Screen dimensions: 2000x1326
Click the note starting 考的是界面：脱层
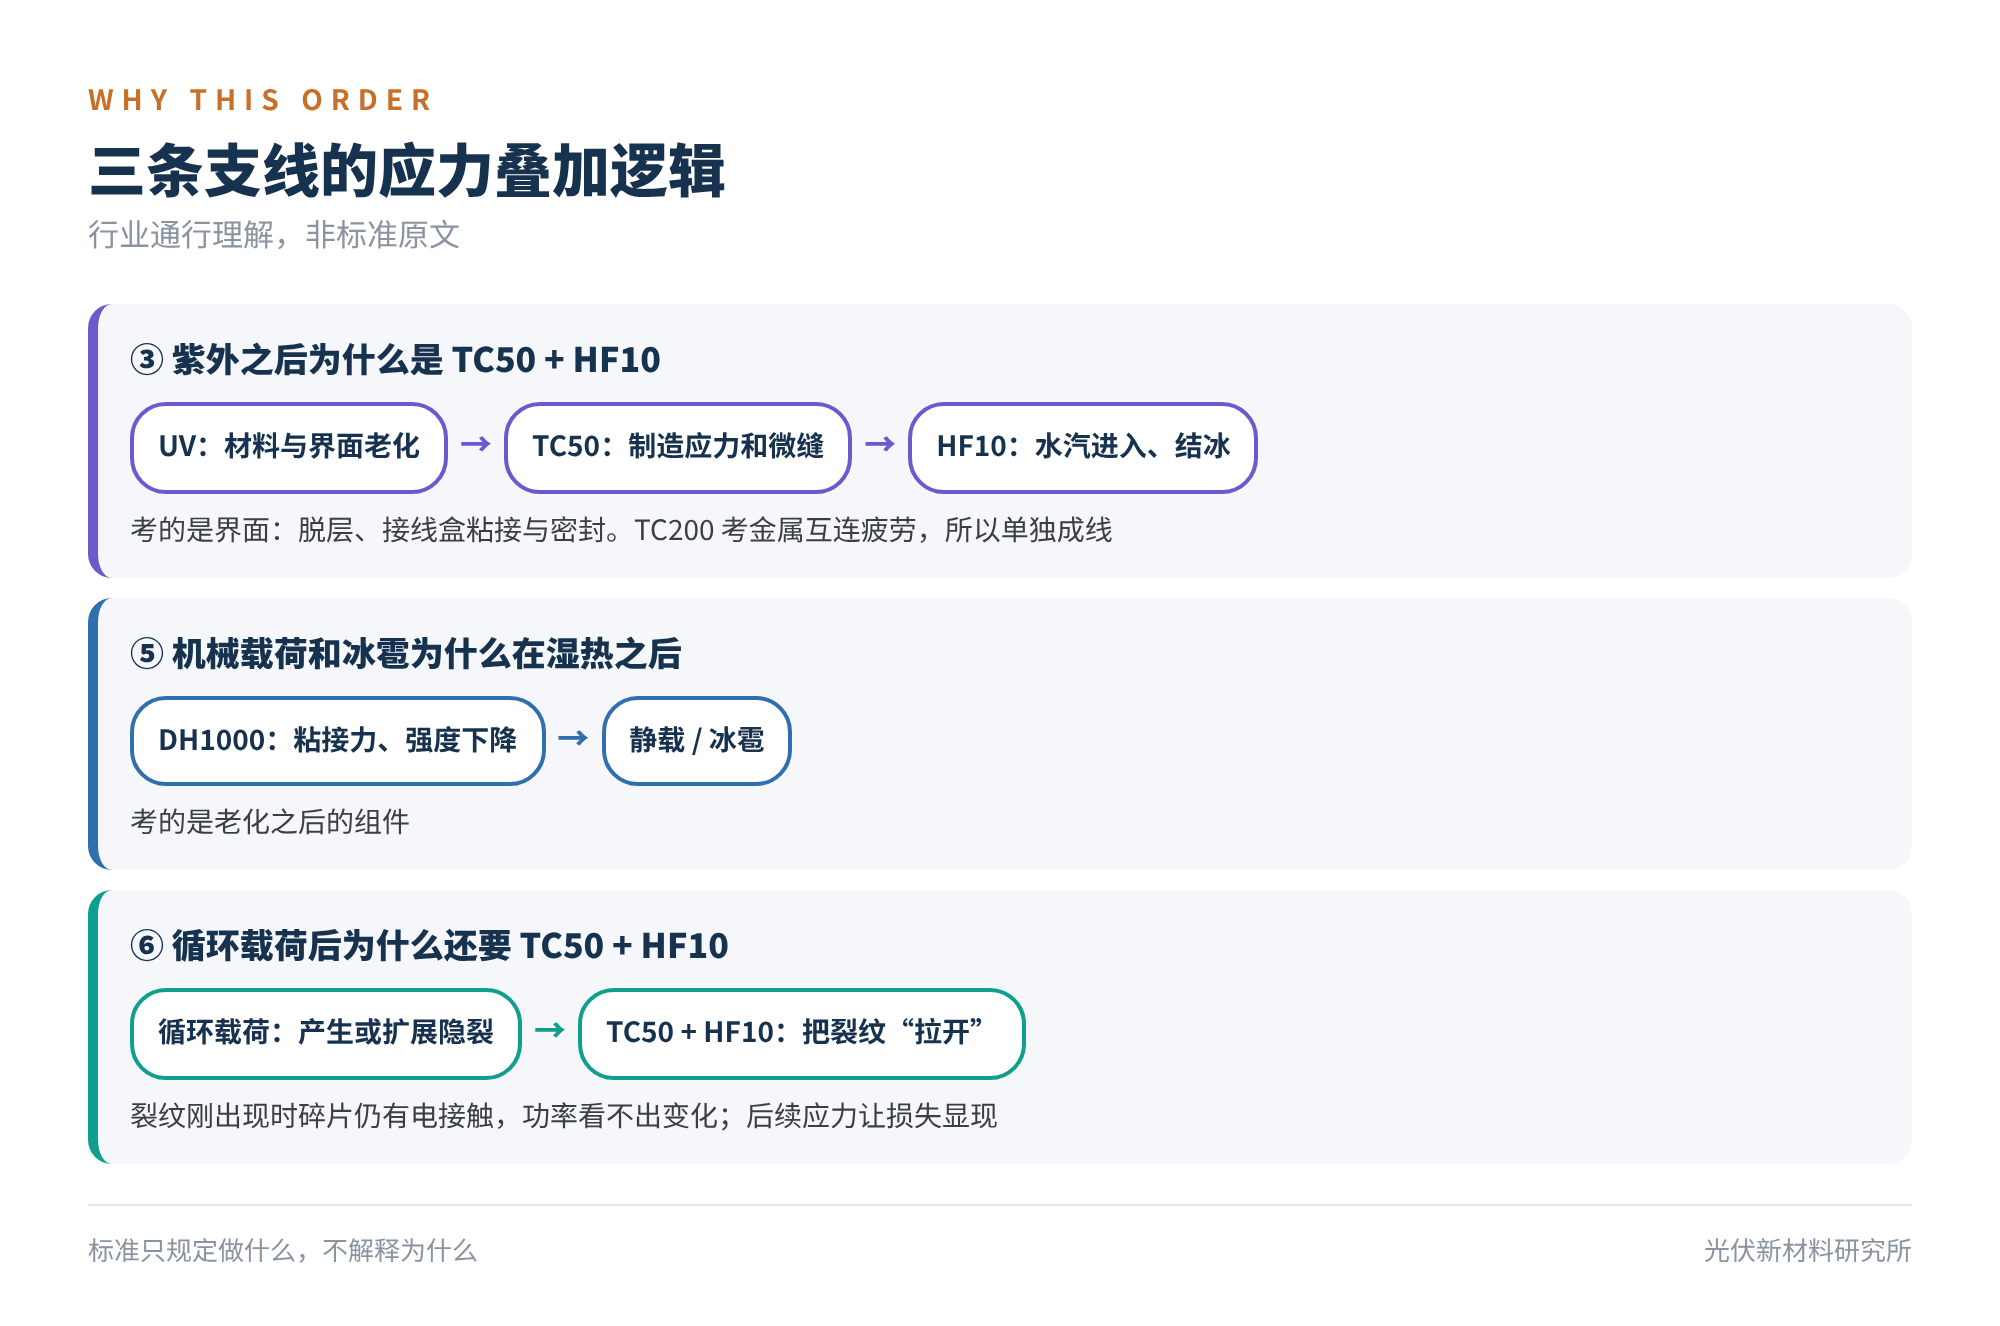click(x=621, y=530)
